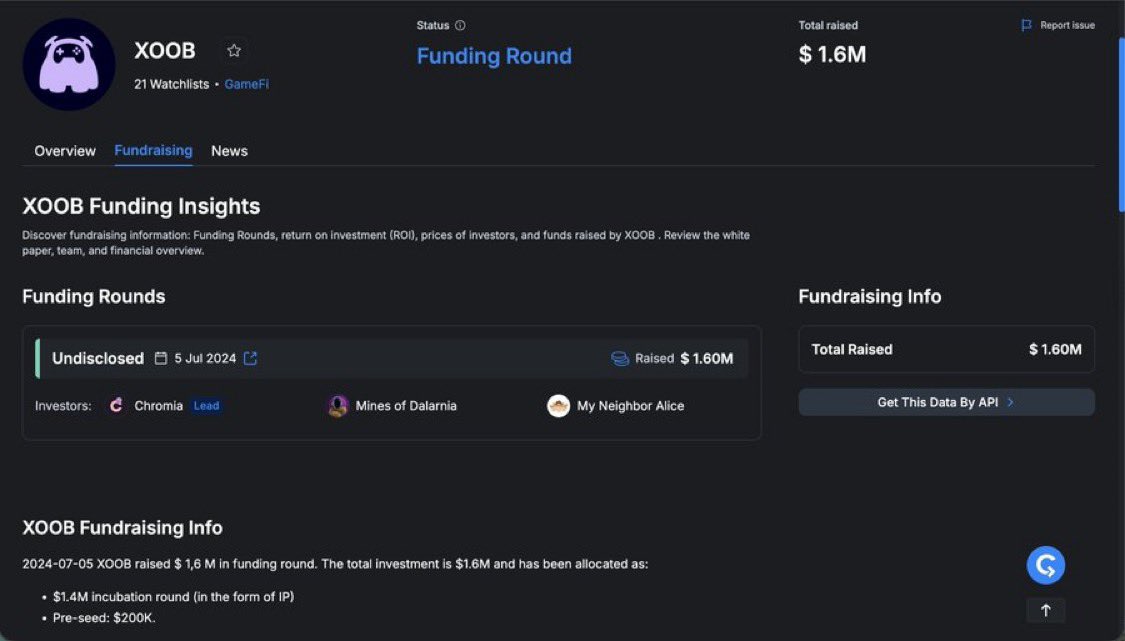This screenshot has width=1125, height=641.
Task: Click the 5 Jul 2024 date
Action: click(205, 358)
